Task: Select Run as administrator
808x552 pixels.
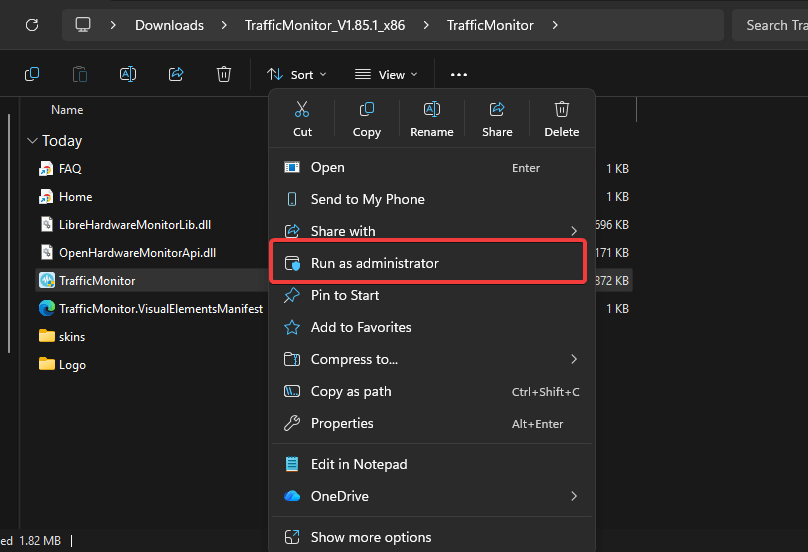Action: [x=374, y=263]
